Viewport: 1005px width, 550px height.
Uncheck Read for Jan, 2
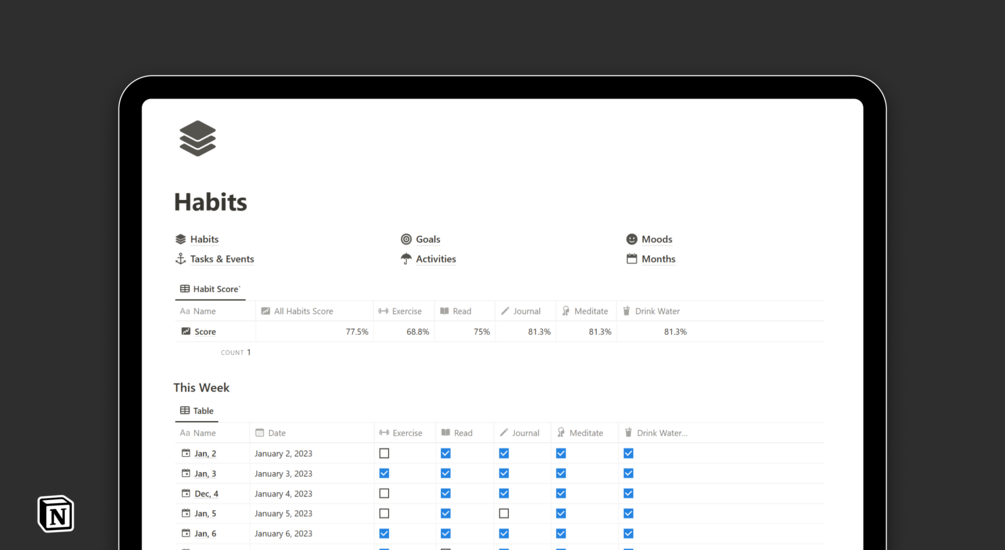(445, 453)
